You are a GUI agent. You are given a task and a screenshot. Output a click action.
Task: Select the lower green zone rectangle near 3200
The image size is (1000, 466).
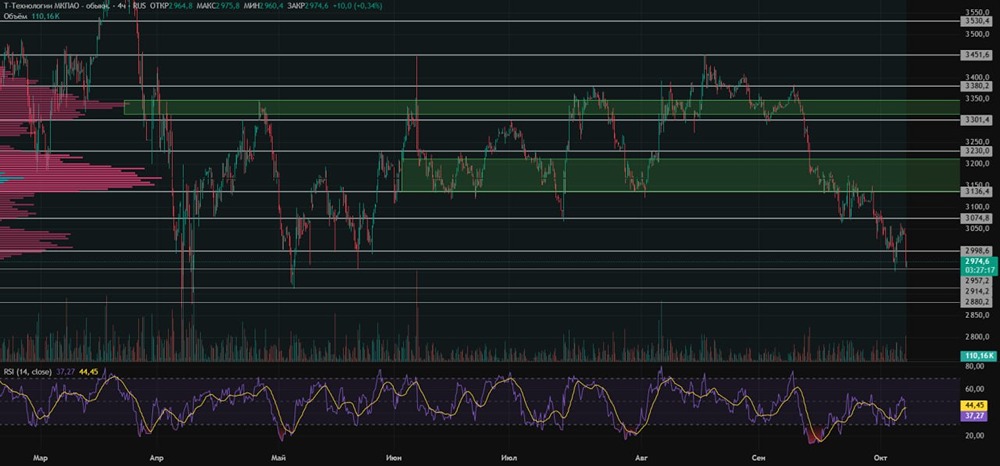click(680, 175)
